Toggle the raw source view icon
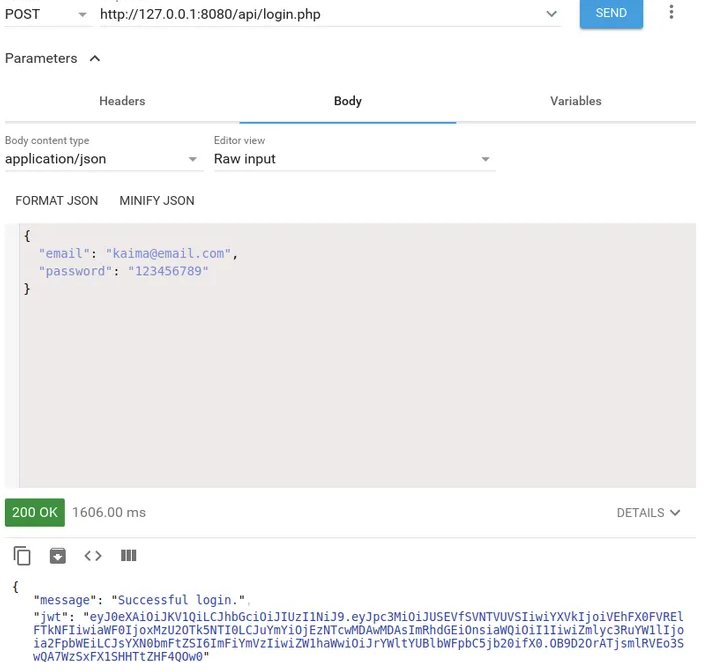This screenshot has height=672, width=711. click(x=93, y=556)
